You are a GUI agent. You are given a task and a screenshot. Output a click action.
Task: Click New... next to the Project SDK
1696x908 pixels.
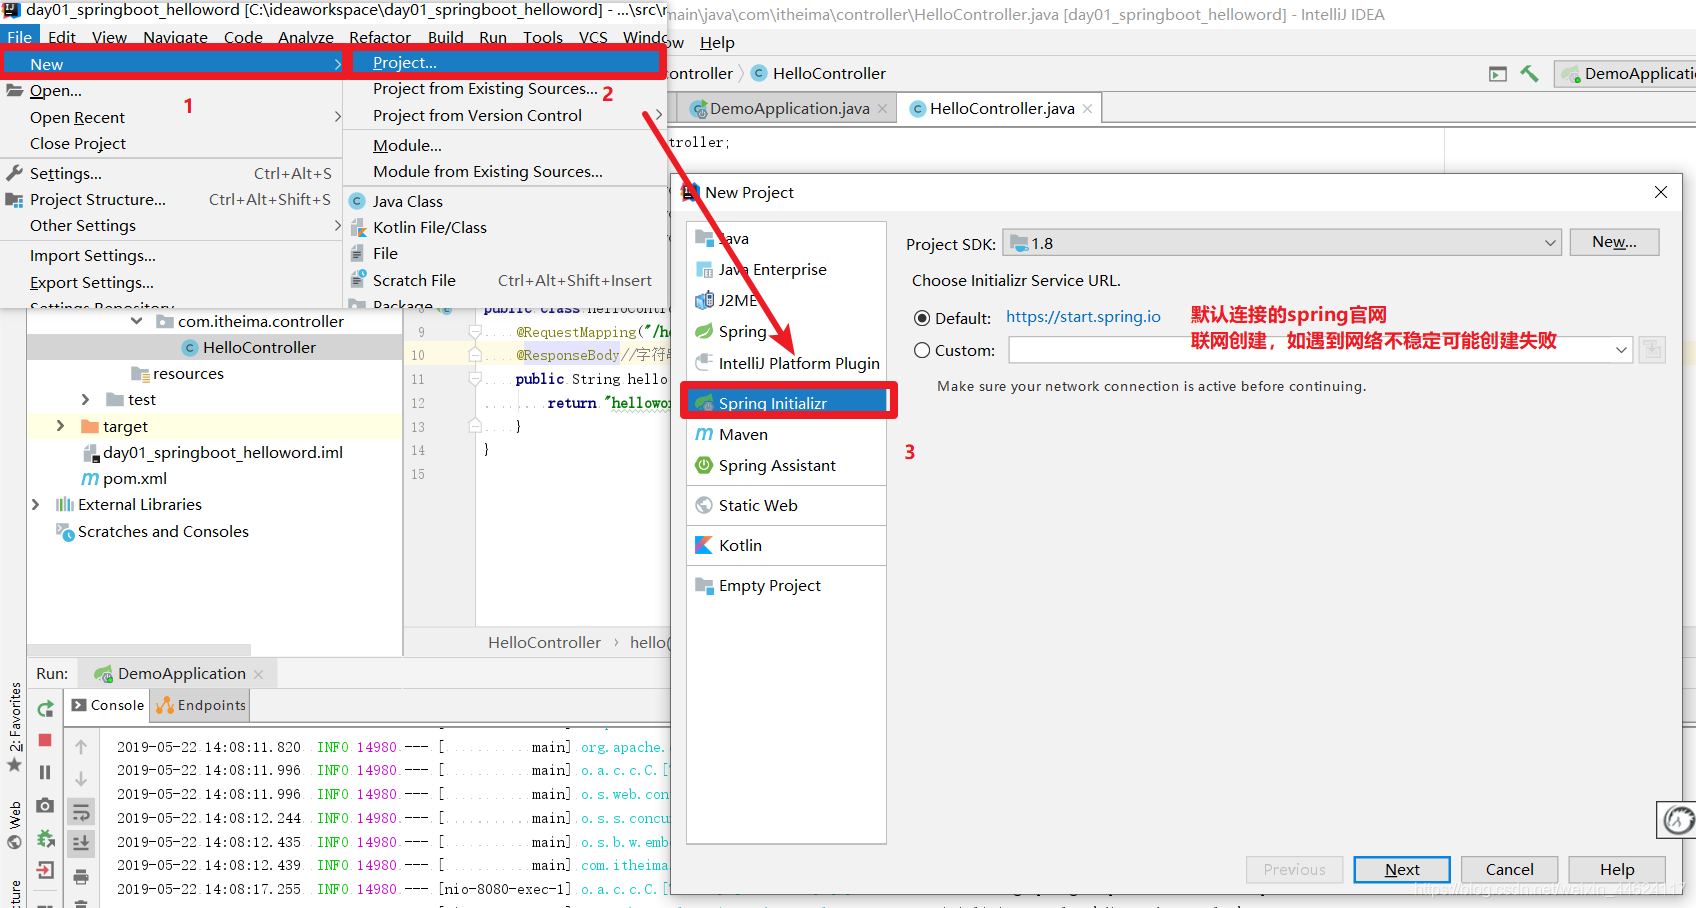click(x=1614, y=242)
